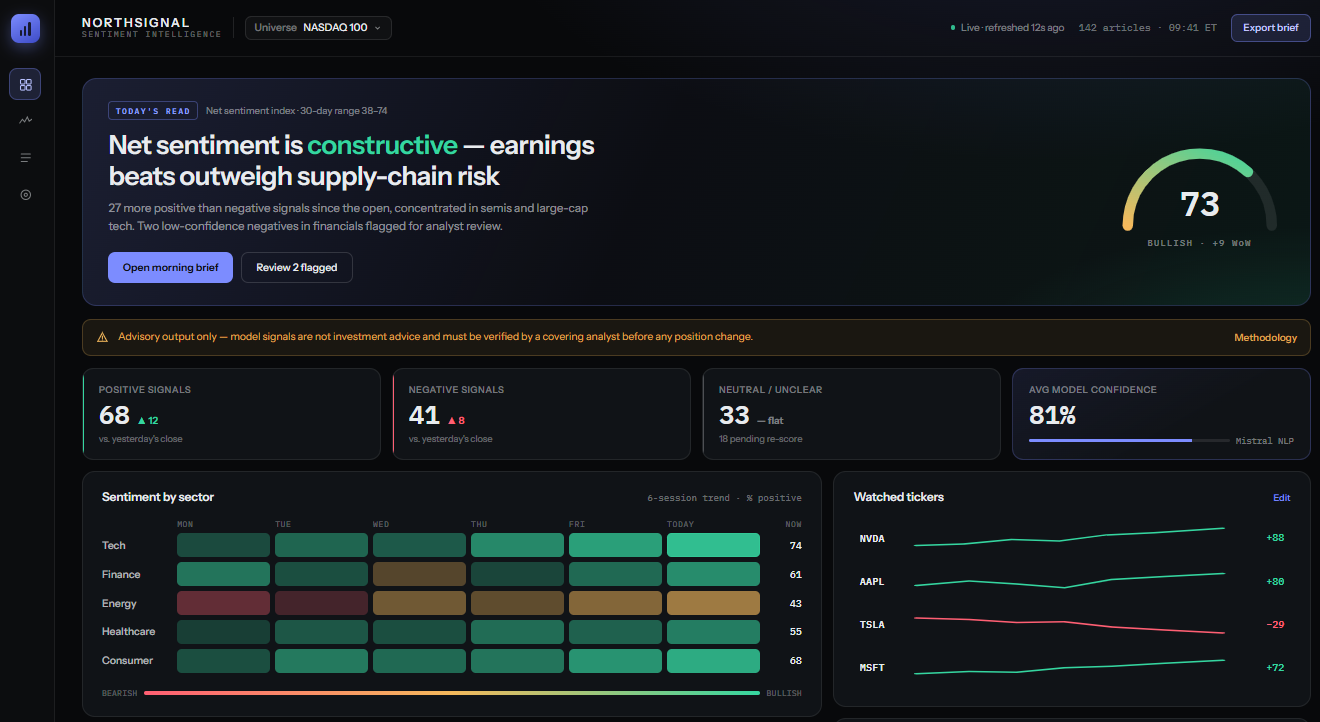The width and height of the screenshot is (1320, 722).
Task: Click Edit in Watched tickers
Action: click(1281, 498)
